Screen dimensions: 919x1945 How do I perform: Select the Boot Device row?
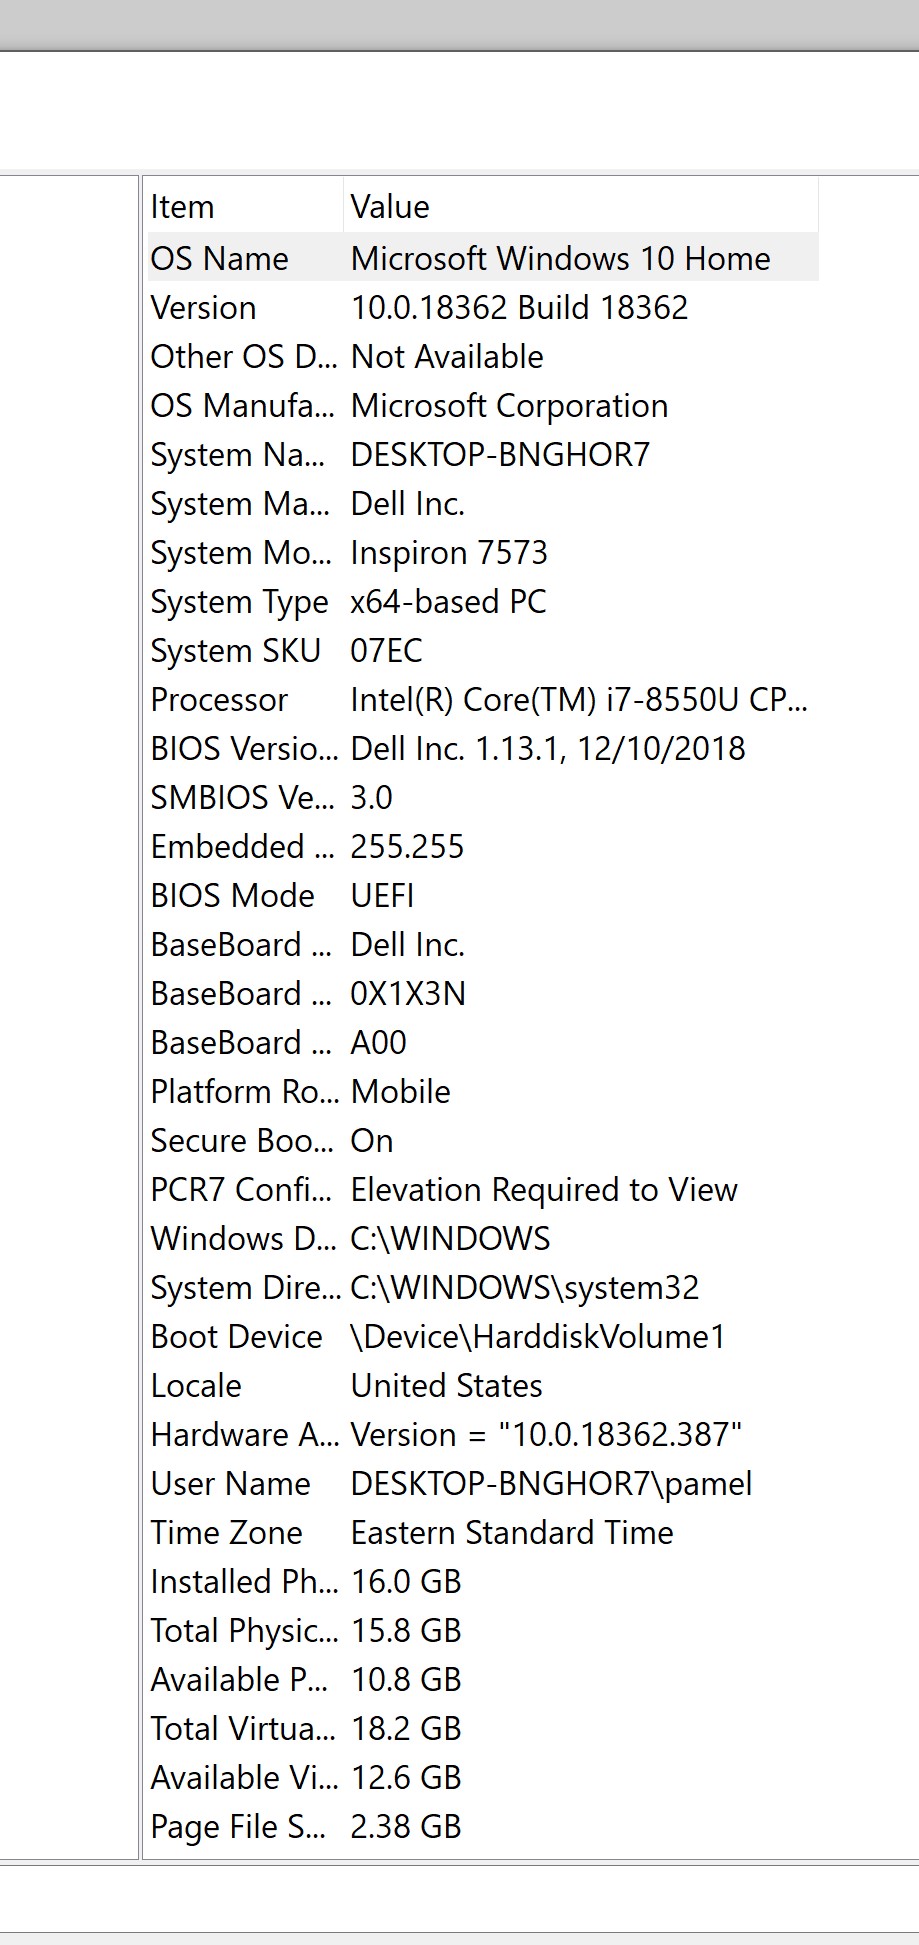[483, 1336]
